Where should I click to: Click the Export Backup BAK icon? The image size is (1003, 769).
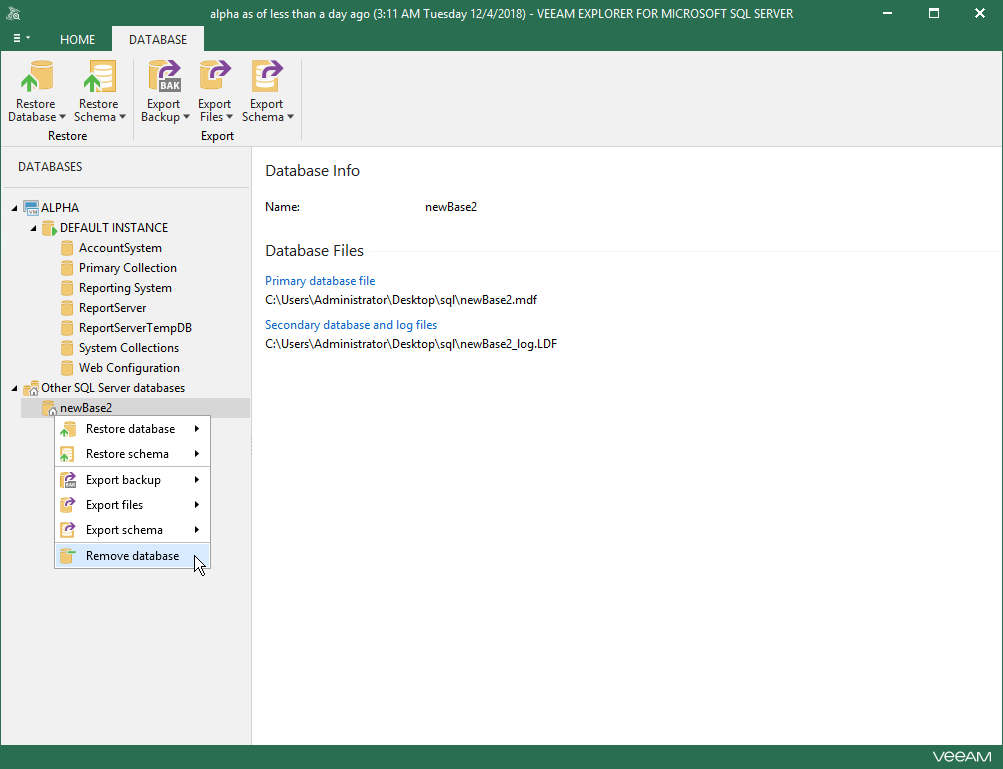(164, 77)
